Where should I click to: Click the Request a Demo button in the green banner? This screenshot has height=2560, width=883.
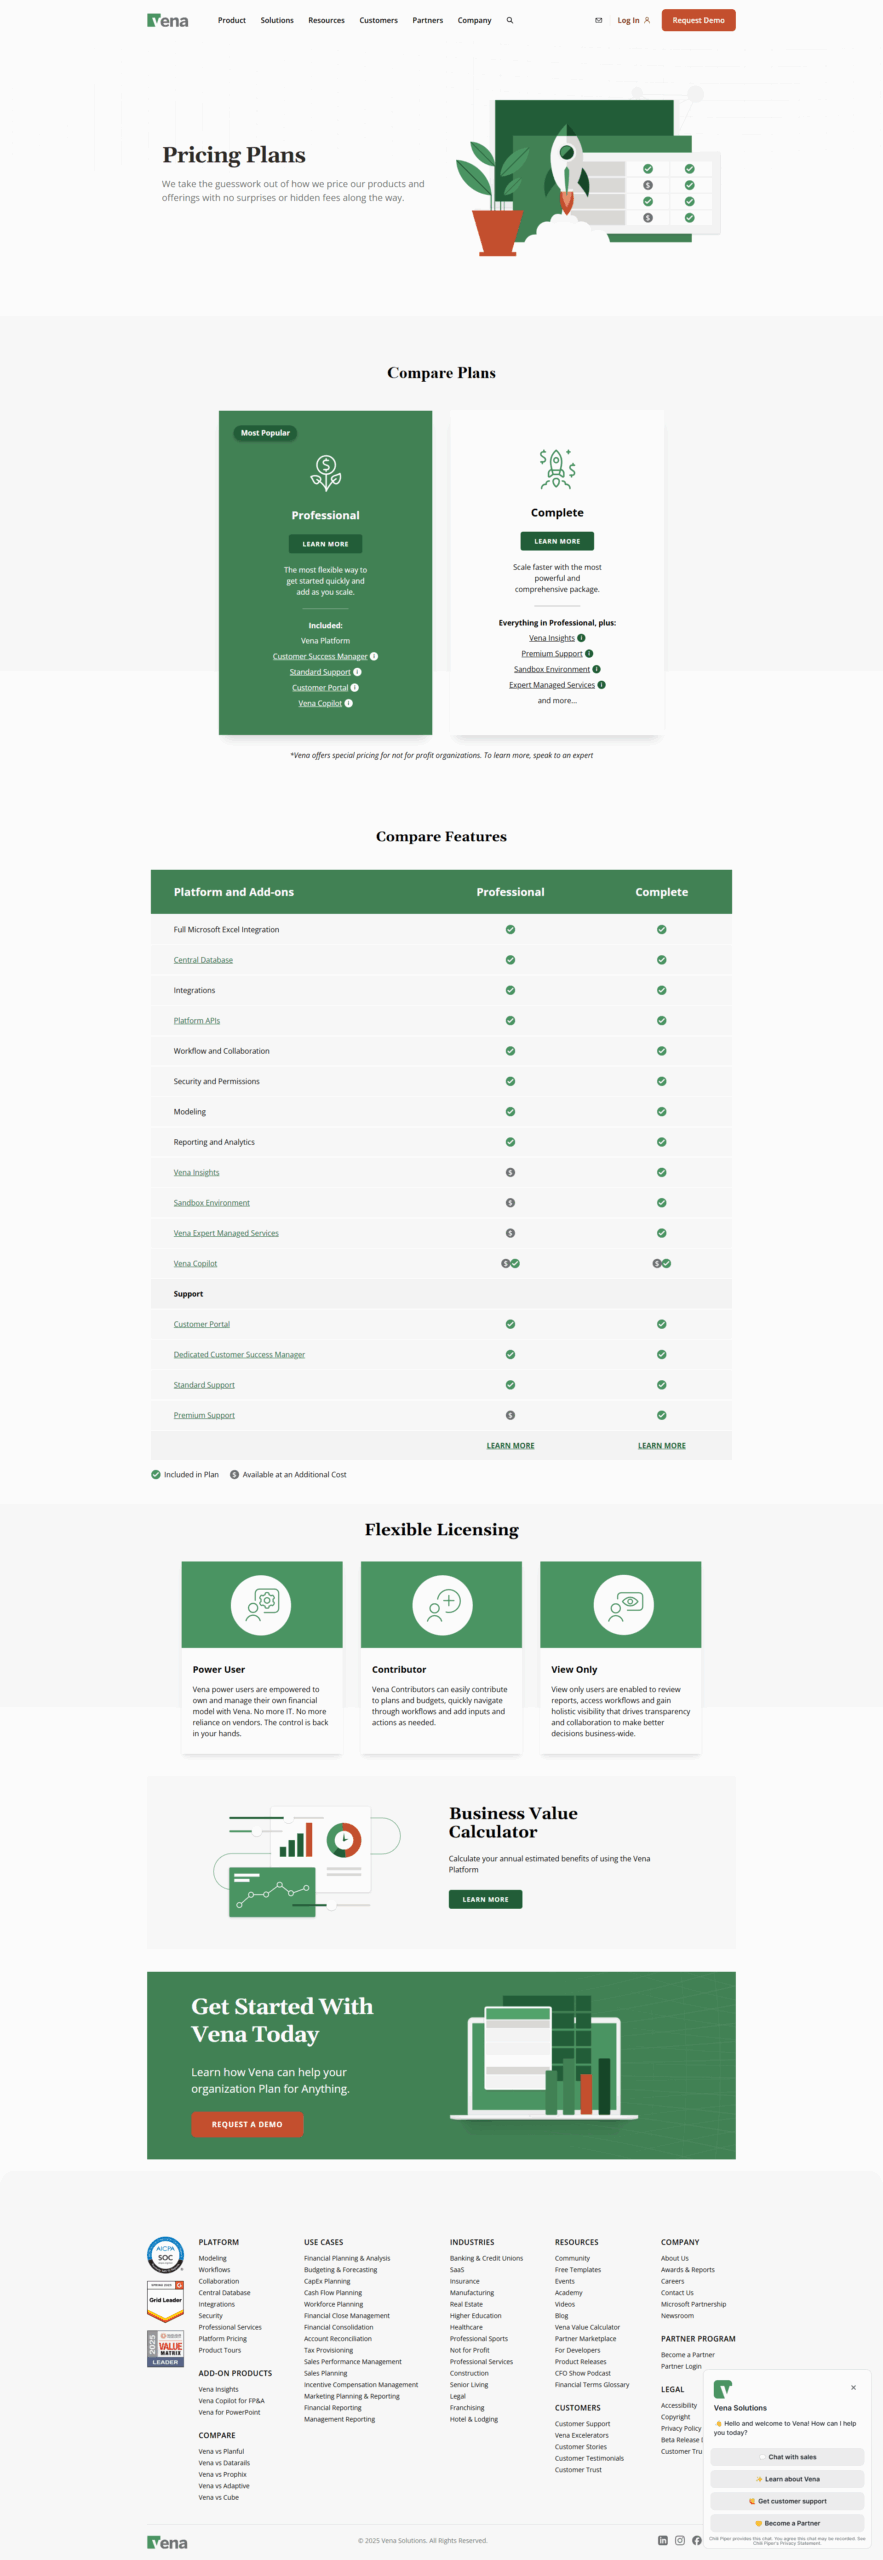(247, 2124)
